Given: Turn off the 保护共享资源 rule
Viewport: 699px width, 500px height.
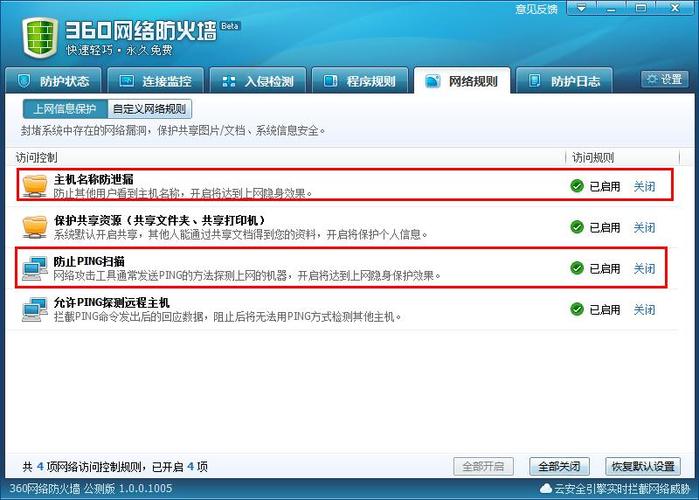Looking at the screenshot, I should (x=644, y=227).
